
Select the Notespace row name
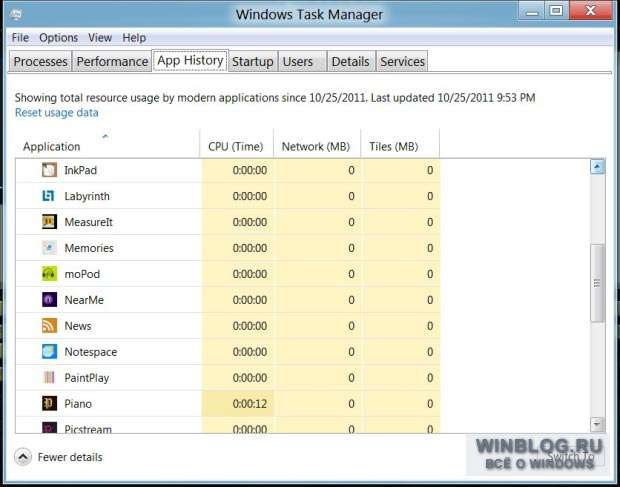pyautogui.click(x=91, y=352)
